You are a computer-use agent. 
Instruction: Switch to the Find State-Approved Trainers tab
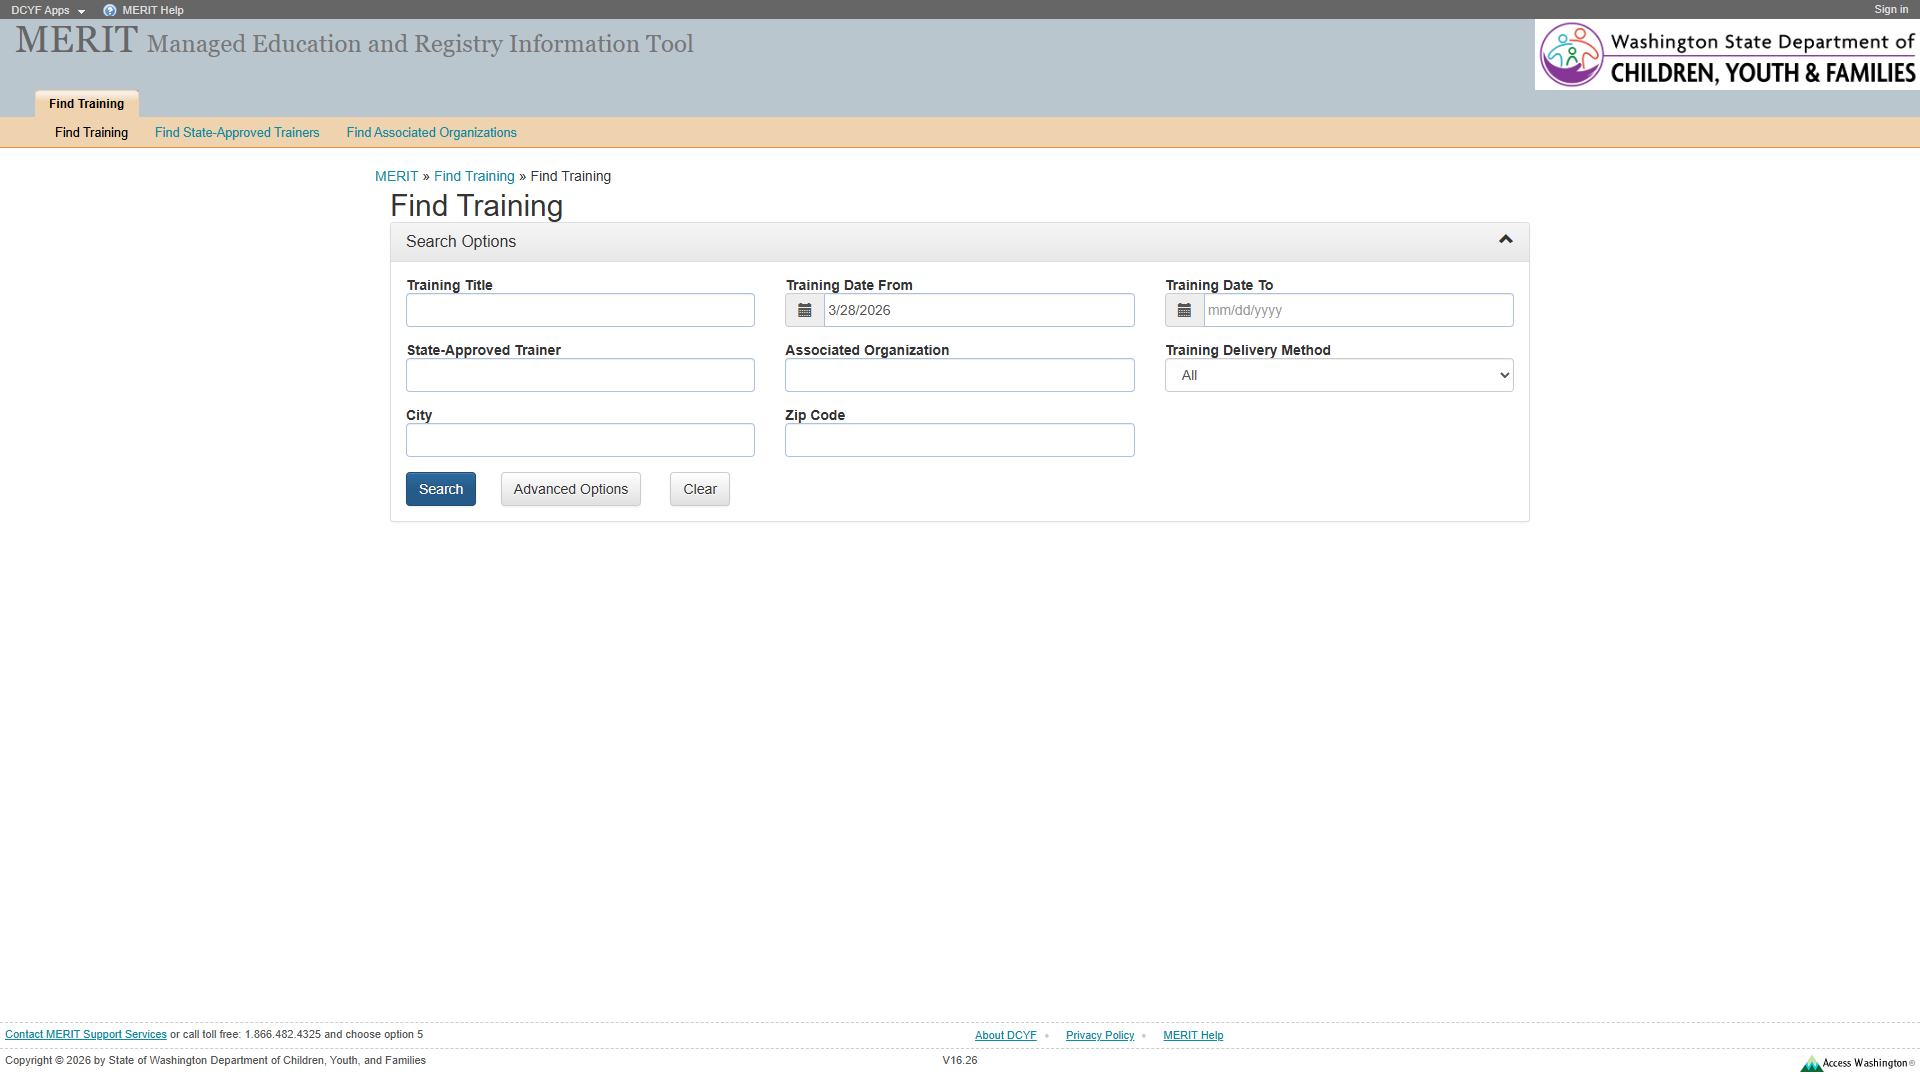(237, 132)
